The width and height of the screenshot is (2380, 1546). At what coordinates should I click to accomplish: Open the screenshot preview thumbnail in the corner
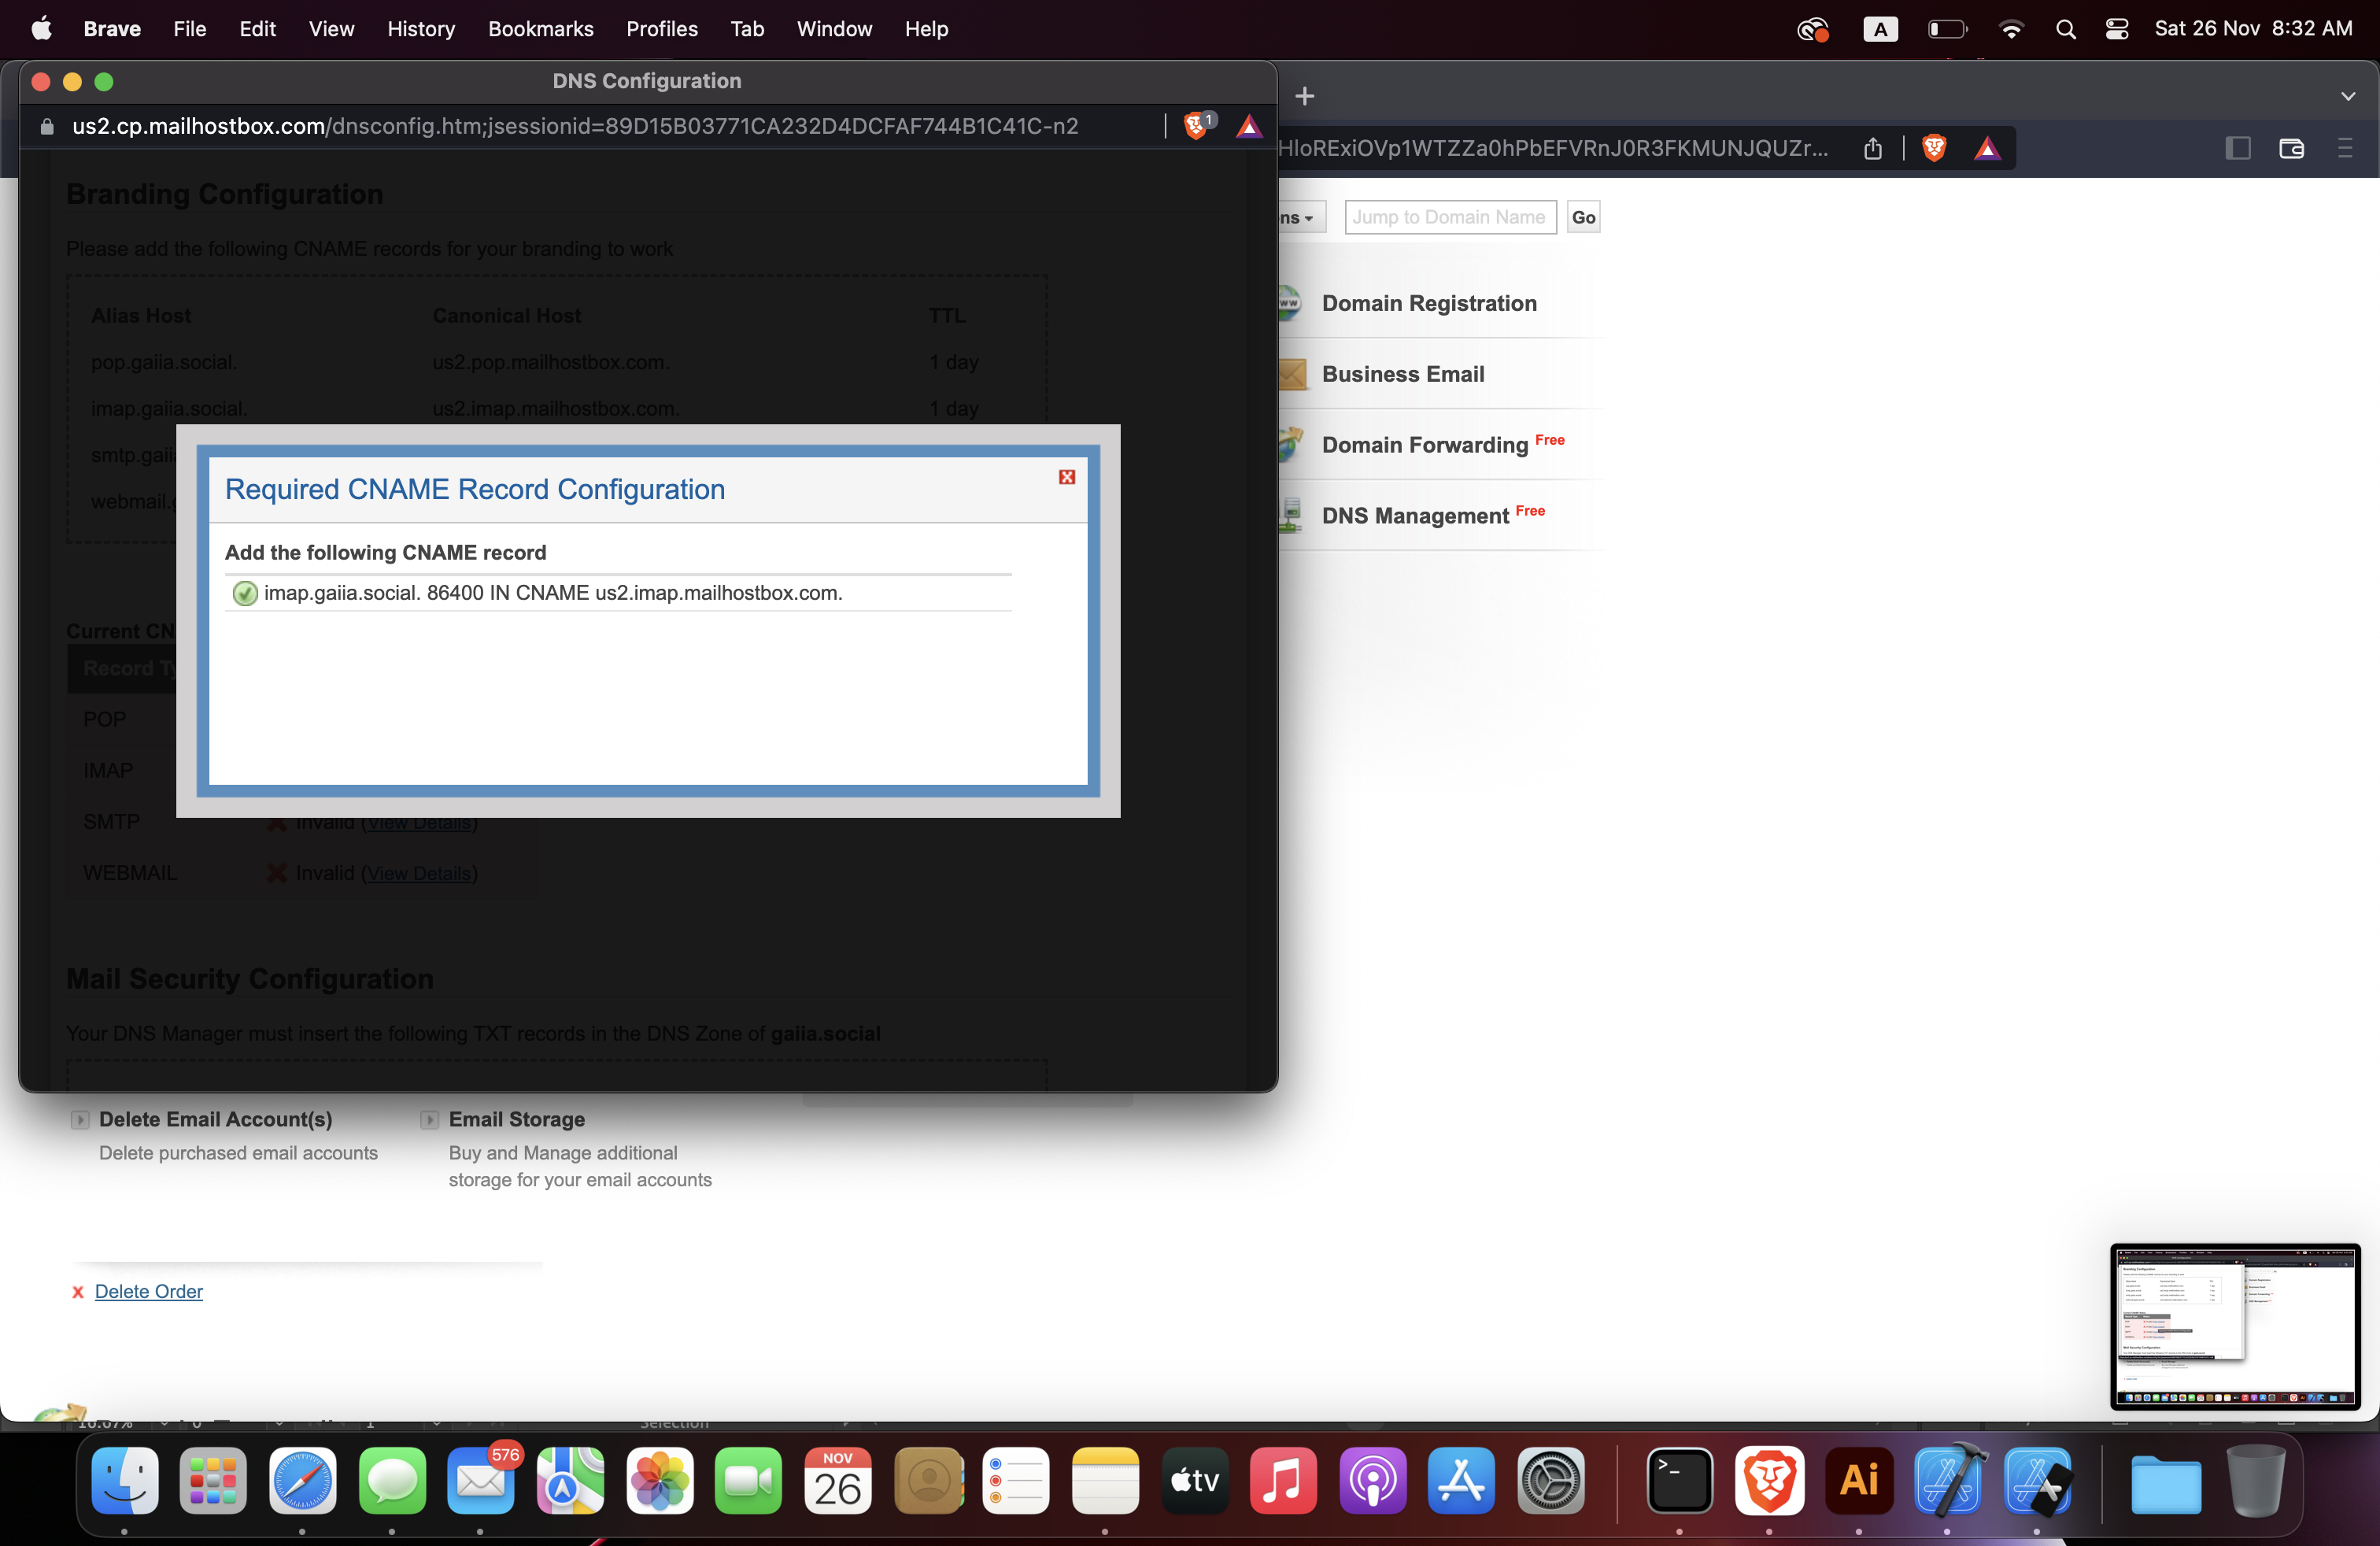(x=2234, y=1326)
